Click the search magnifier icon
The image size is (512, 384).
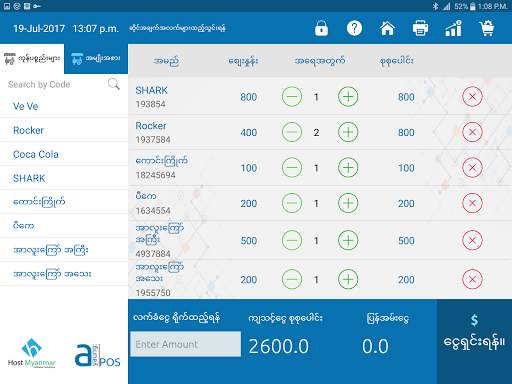[114, 84]
